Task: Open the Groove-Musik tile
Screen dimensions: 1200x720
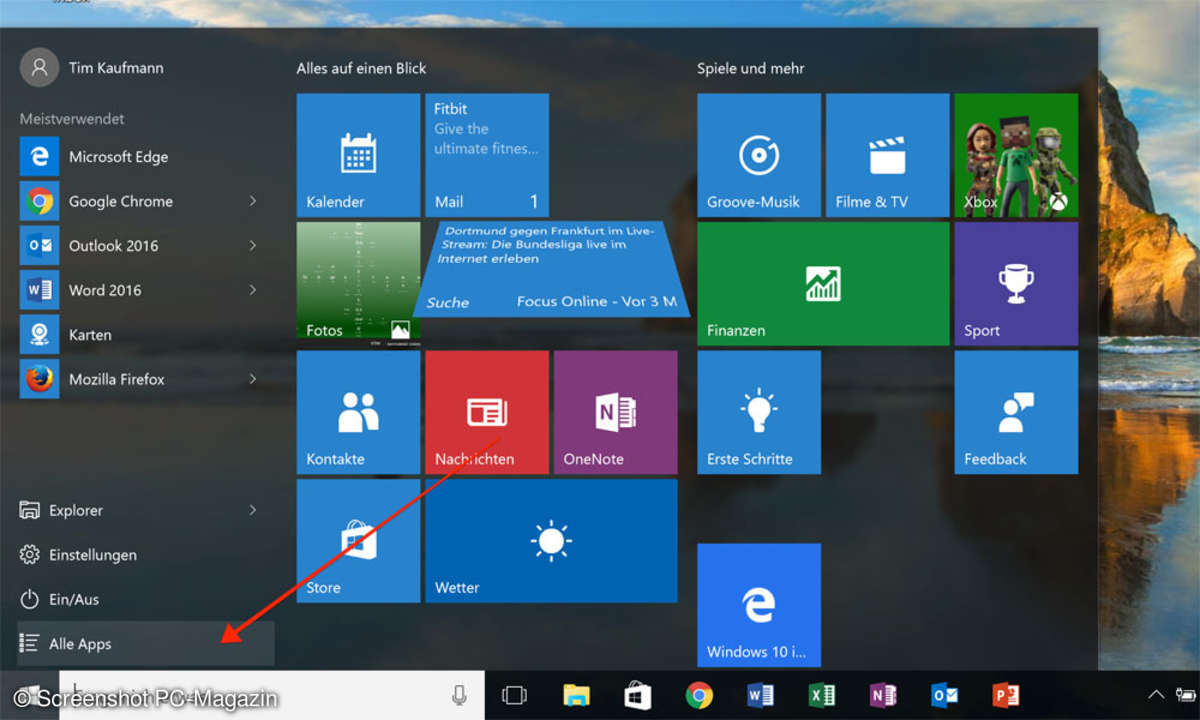Action: (759, 155)
